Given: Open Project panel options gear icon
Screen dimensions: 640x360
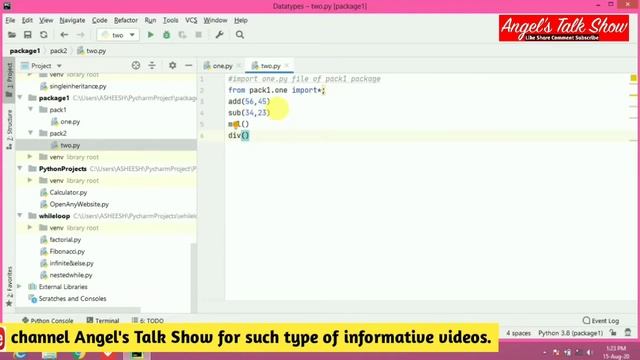Looking at the screenshot, I should pyautogui.click(x=173, y=65).
